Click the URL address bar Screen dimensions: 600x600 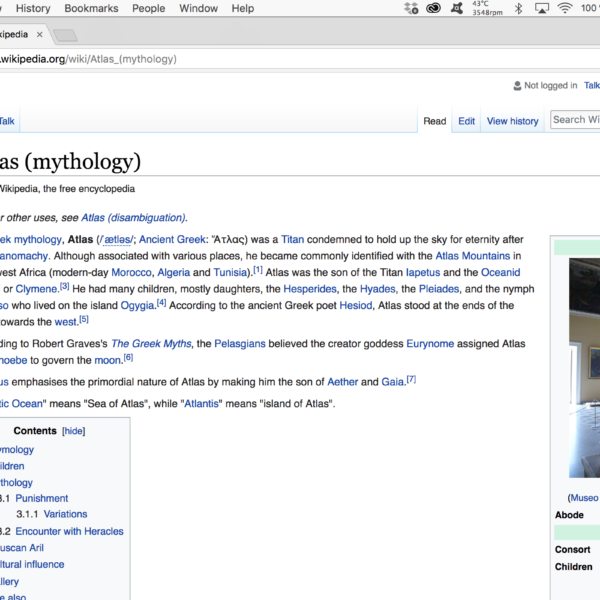(298, 59)
